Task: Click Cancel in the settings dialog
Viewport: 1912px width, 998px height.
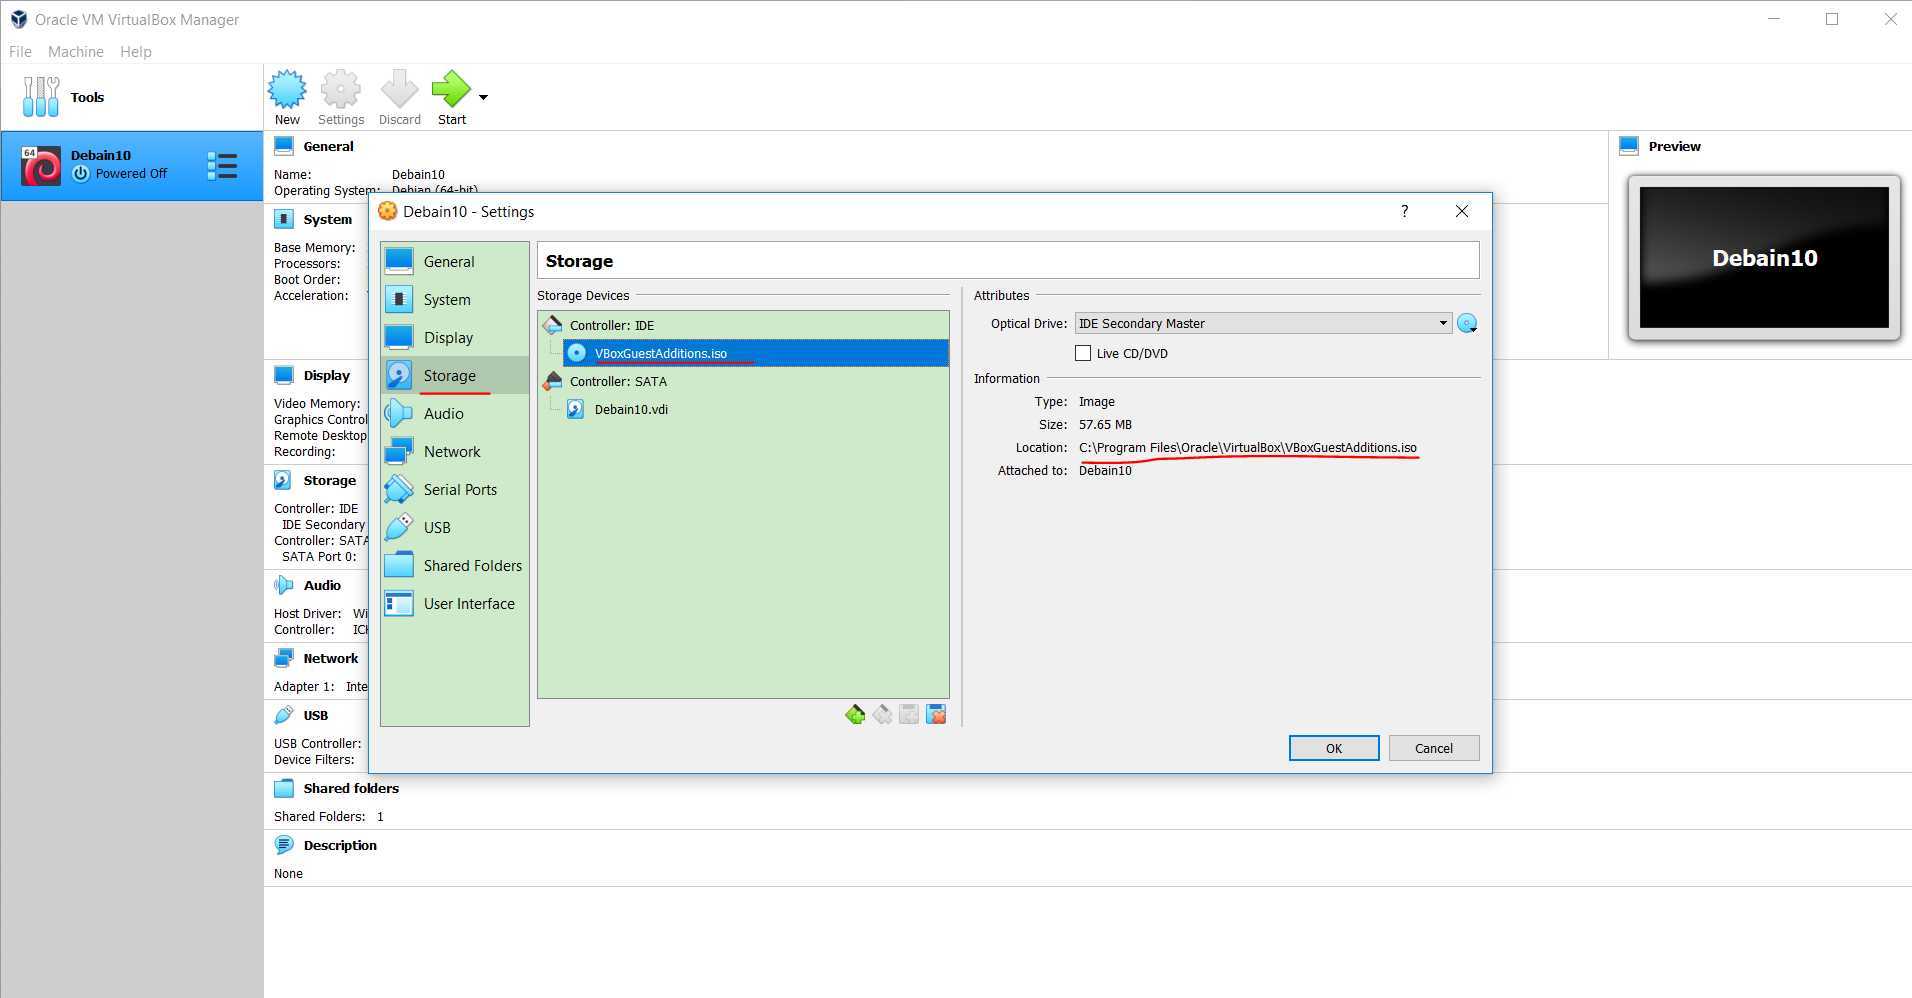Action: point(1434,748)
